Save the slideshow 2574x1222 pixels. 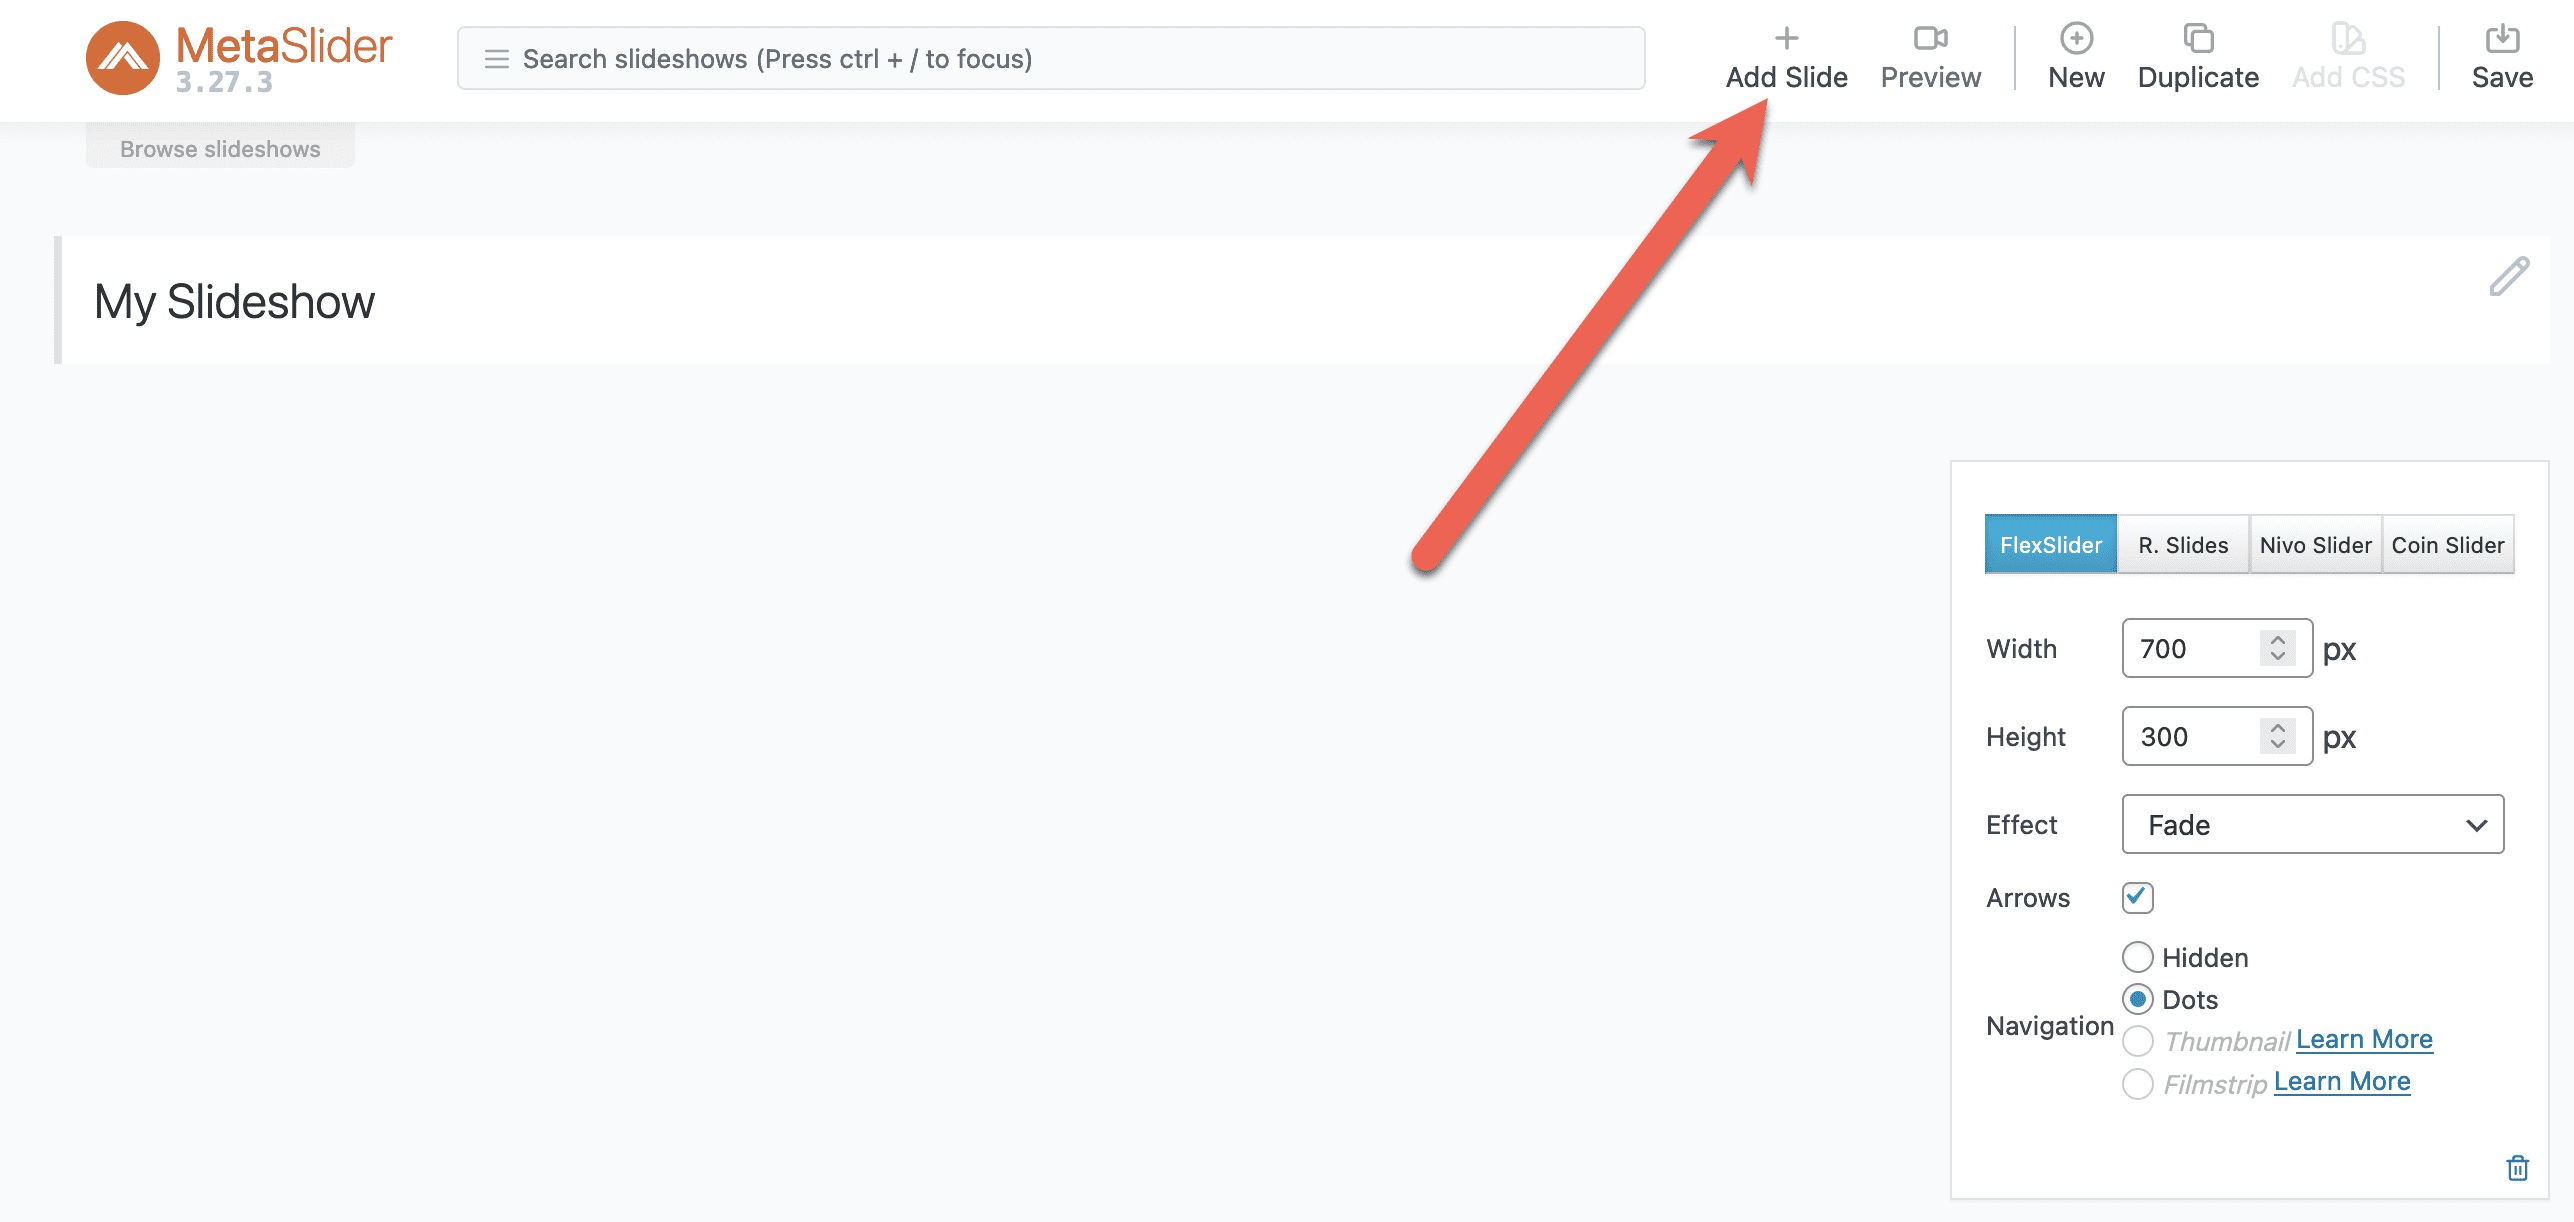coord(2502,58)
